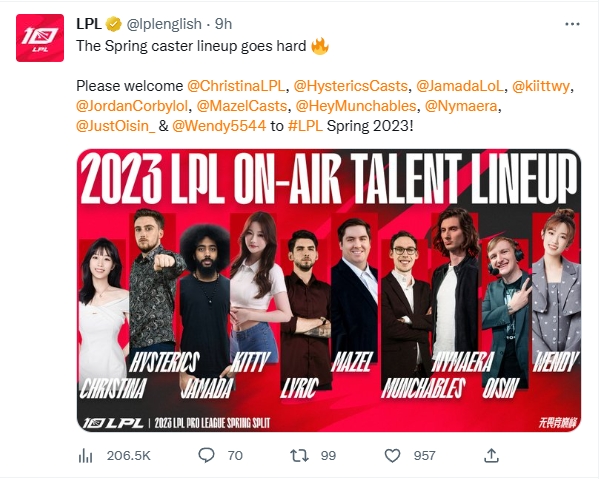Viewport: 599px width, 479px height.
Task: Visit the @JamadaLoL profile mention
Action: click(x=460, y=86)
